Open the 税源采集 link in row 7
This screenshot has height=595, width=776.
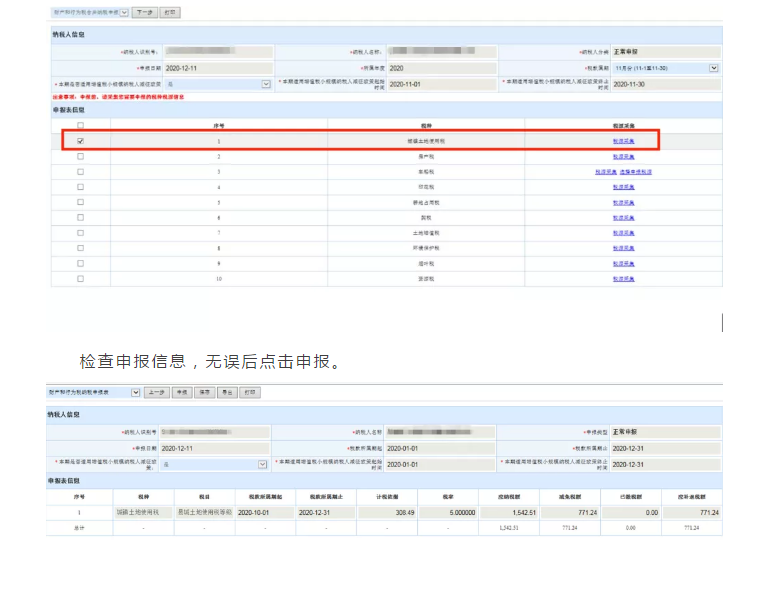[x=624, y=233]
